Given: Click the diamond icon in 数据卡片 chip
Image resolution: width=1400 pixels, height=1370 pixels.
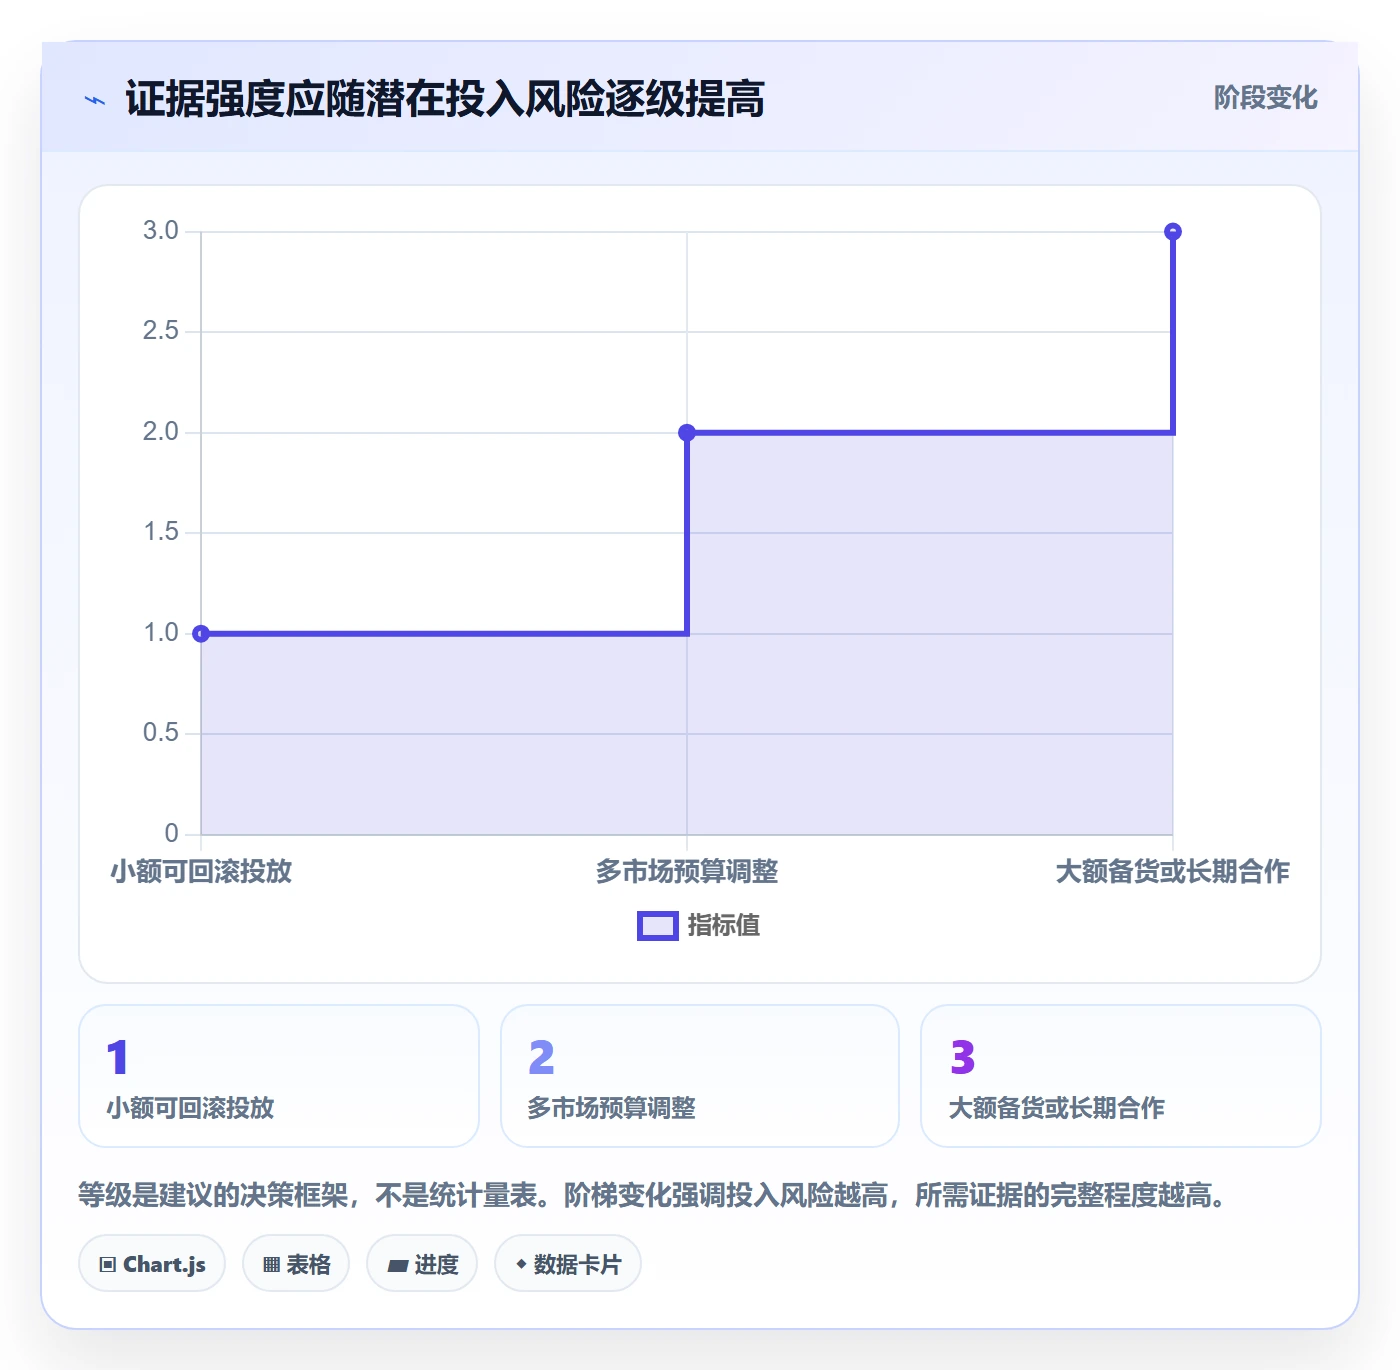Looking at the screenshot, I should pos(521,1264).
